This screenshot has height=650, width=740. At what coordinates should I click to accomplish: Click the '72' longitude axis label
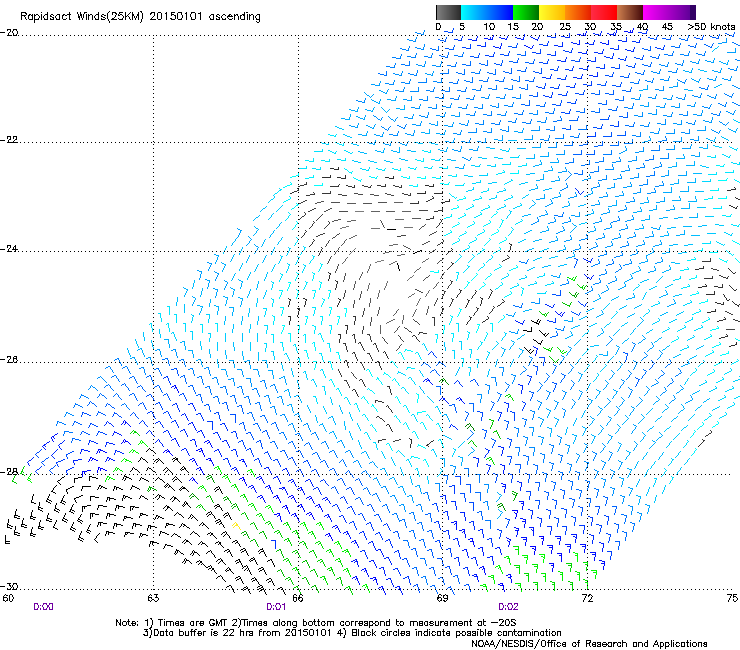coord(587,599)
